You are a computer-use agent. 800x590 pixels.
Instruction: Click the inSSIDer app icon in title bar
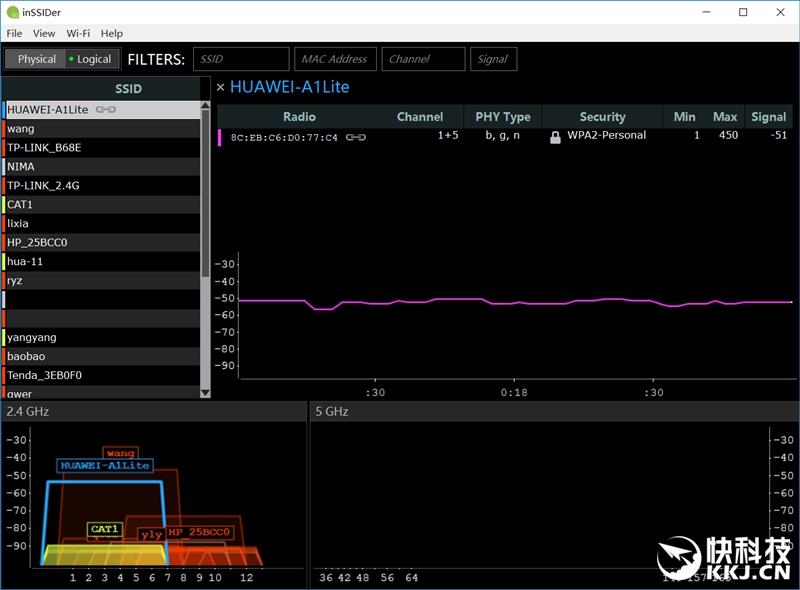[x=11, y=12]
